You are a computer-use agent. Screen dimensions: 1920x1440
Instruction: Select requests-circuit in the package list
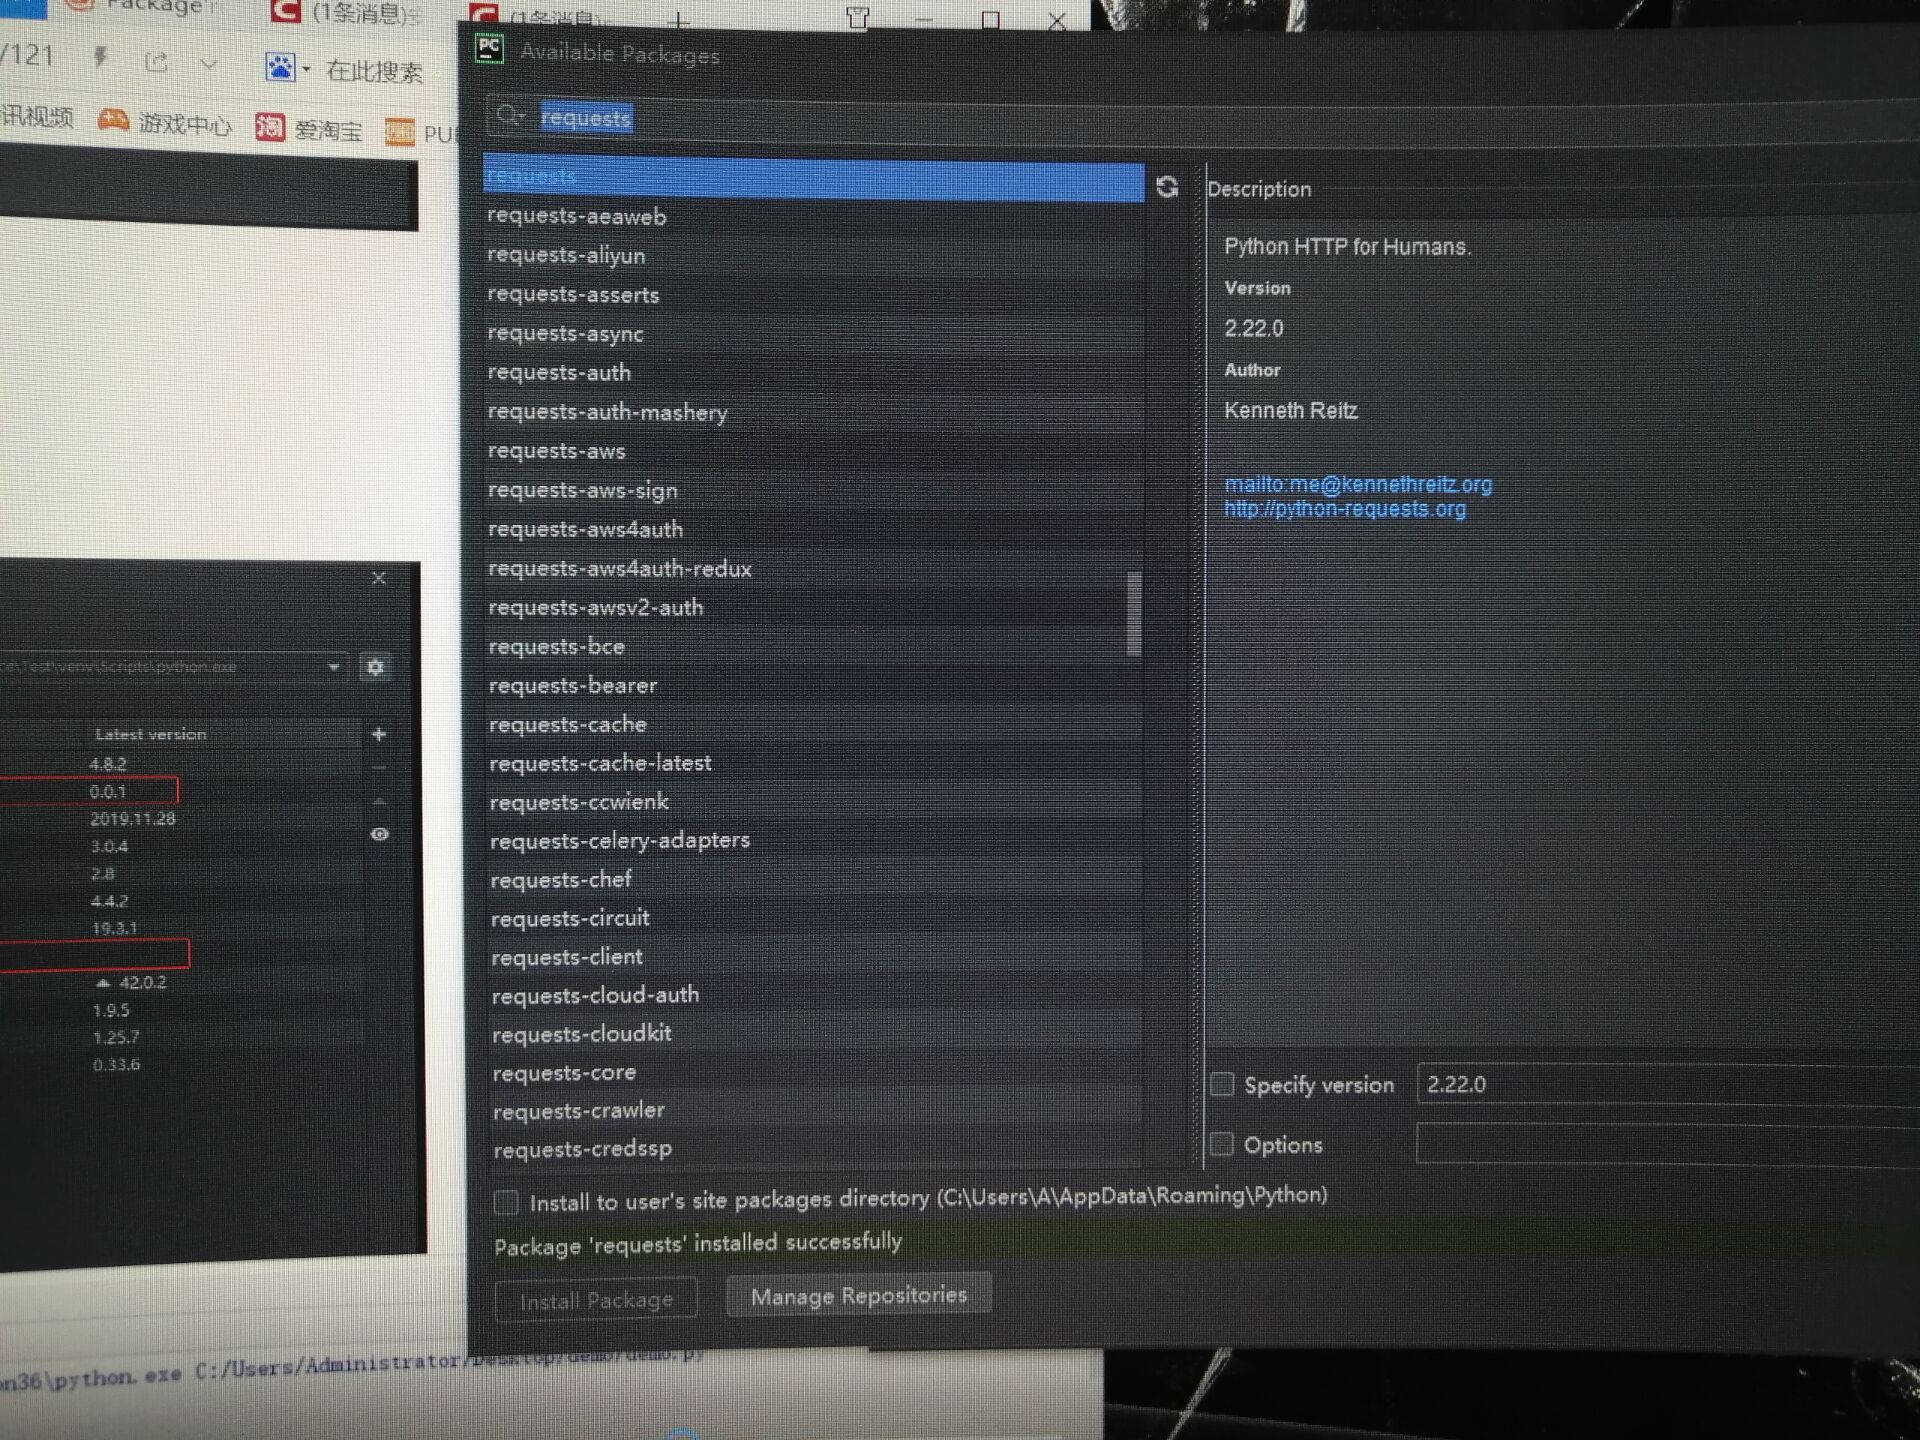point(813,918)
